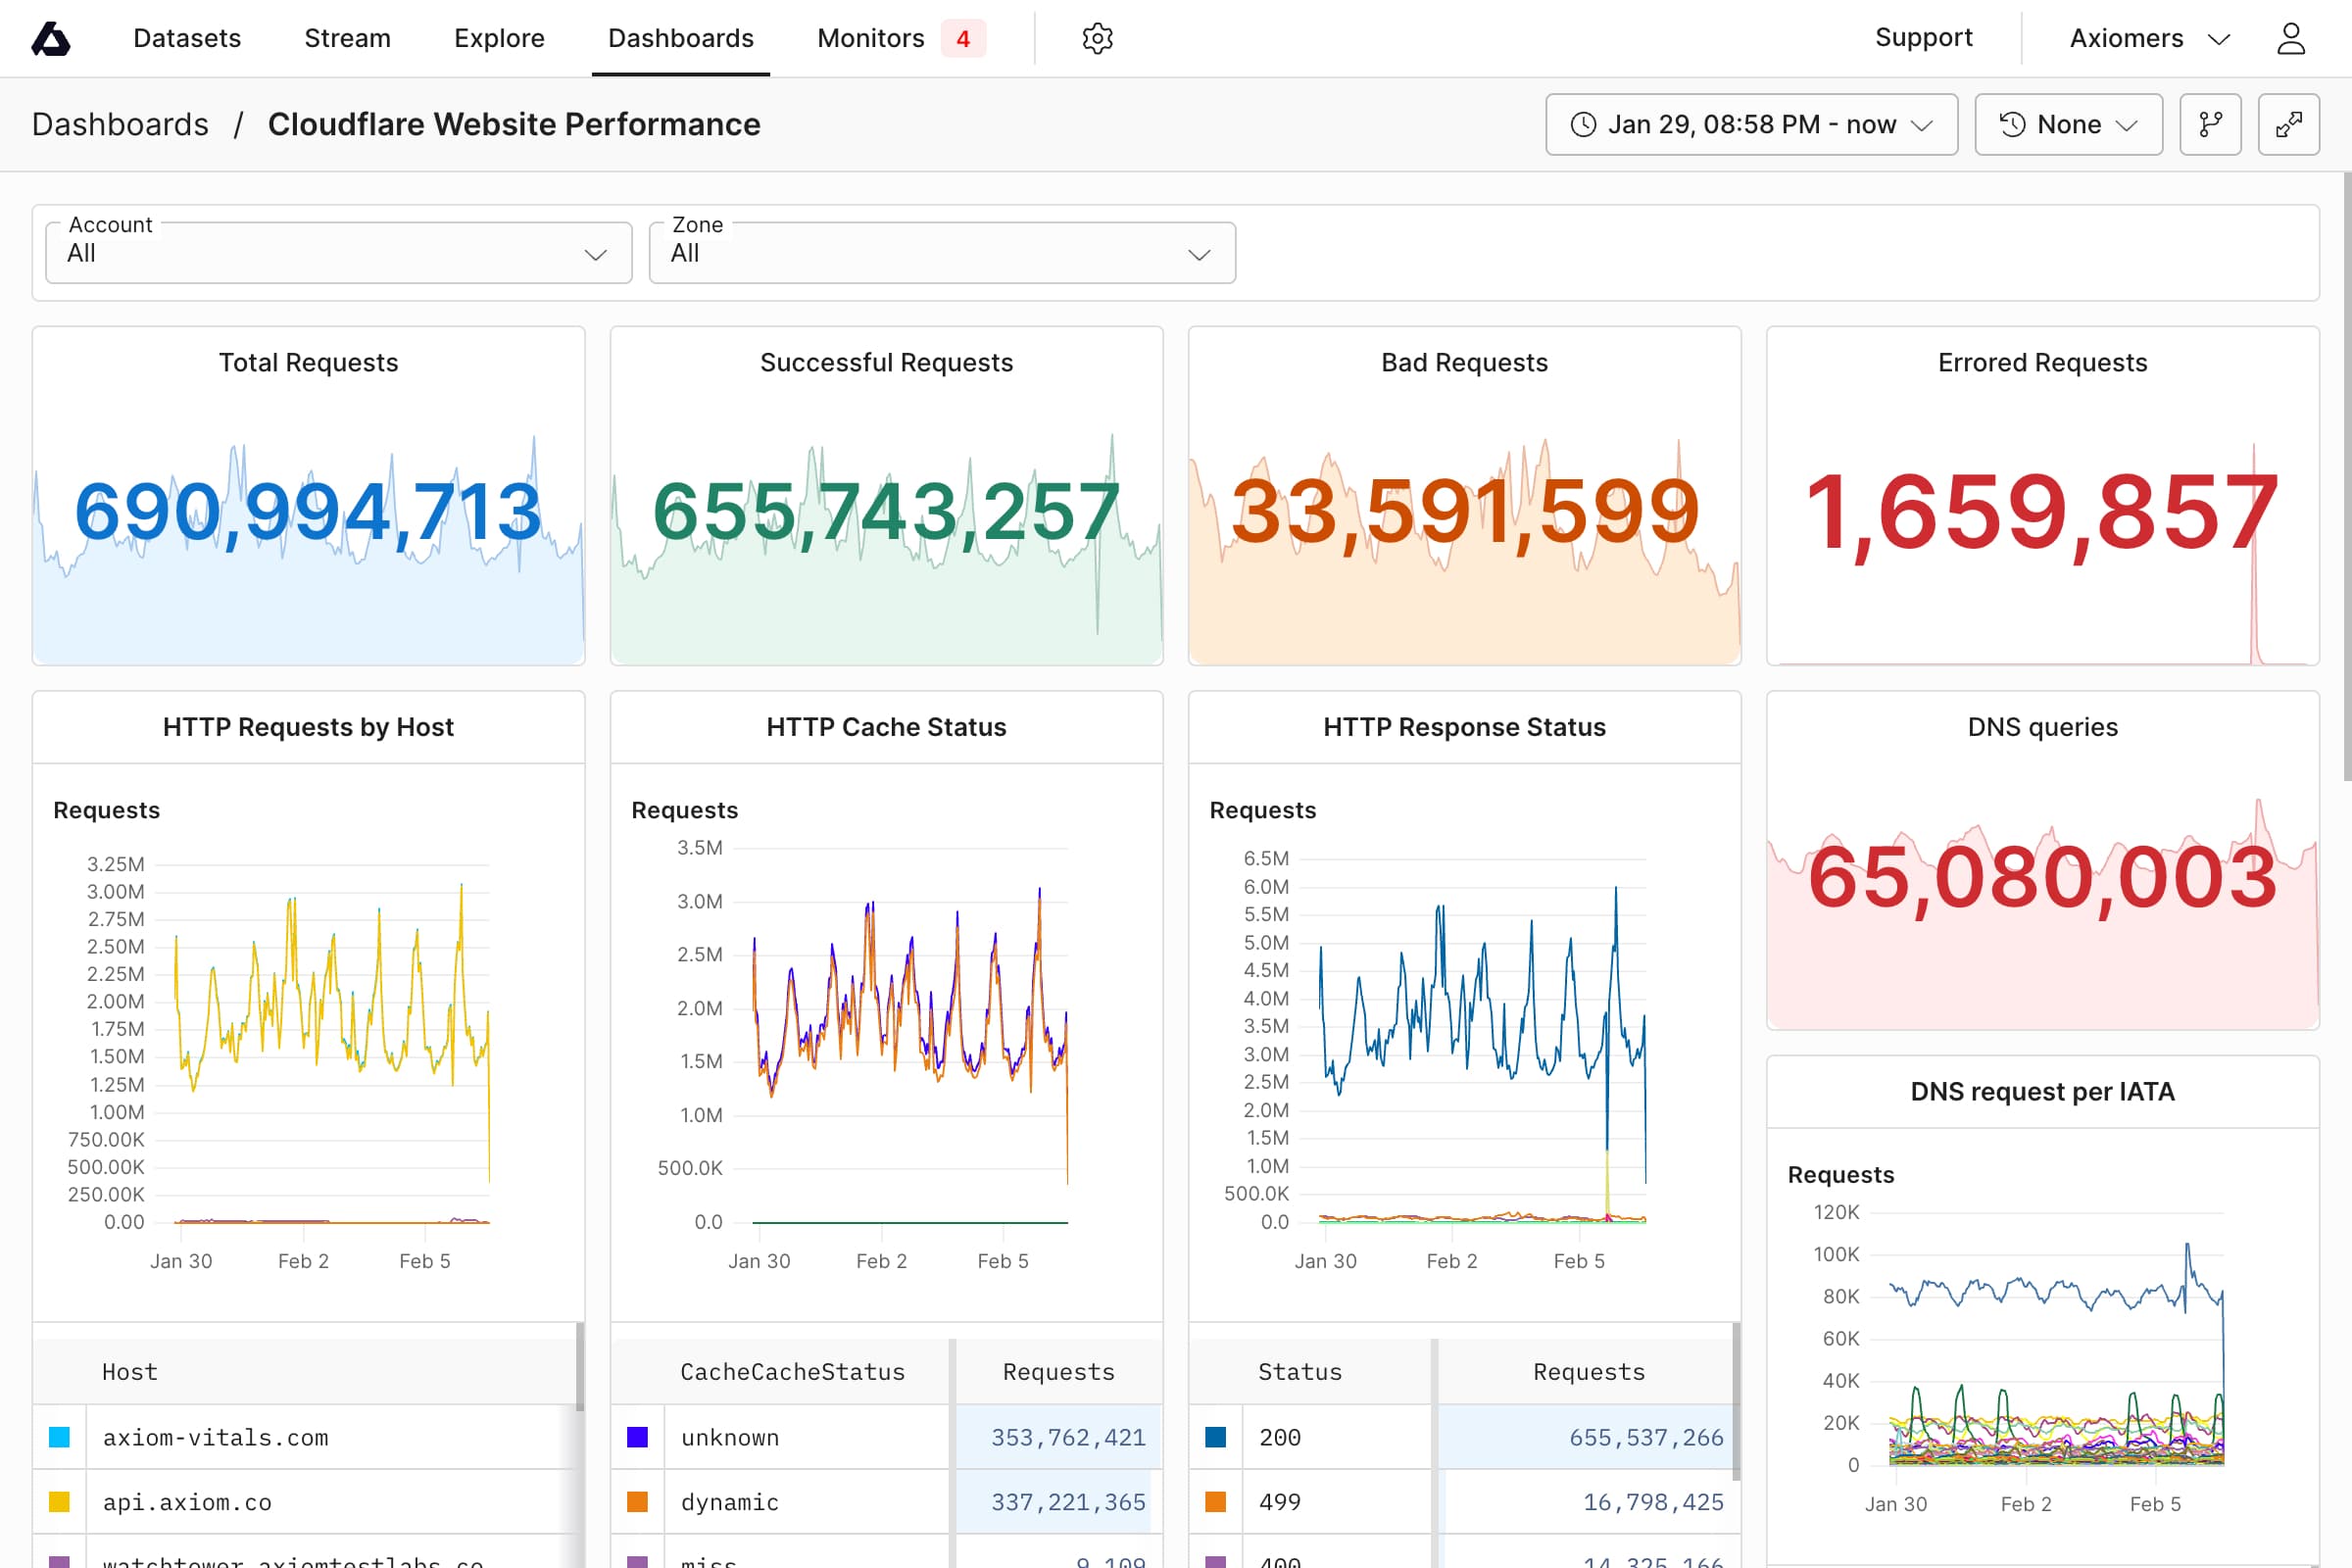Open the time range picker dropdown
The width and height of the screenshot is (2352, 1568).
(x=1751, y=124)
